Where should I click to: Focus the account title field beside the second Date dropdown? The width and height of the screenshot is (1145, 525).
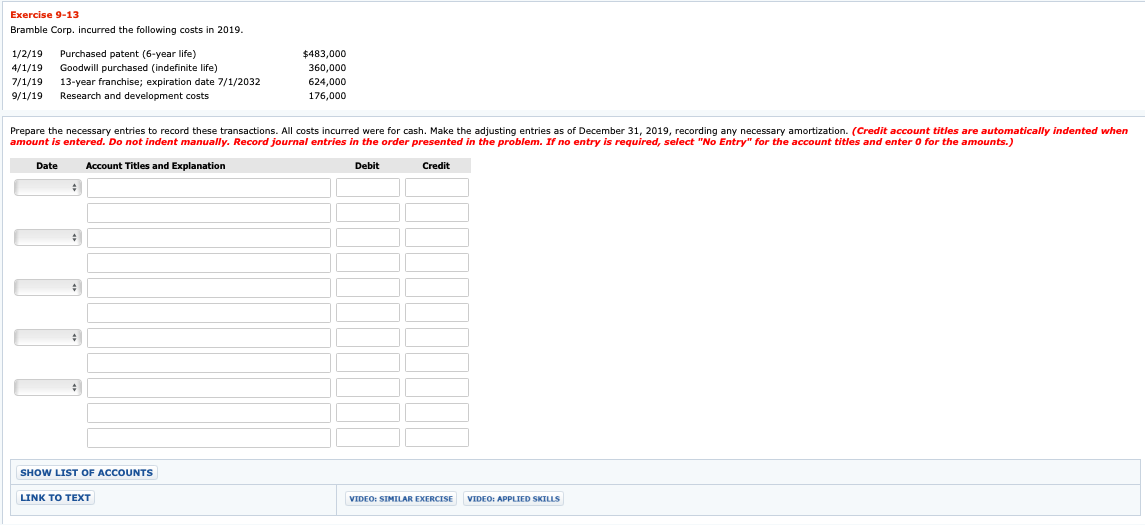(x=209, y=237)
